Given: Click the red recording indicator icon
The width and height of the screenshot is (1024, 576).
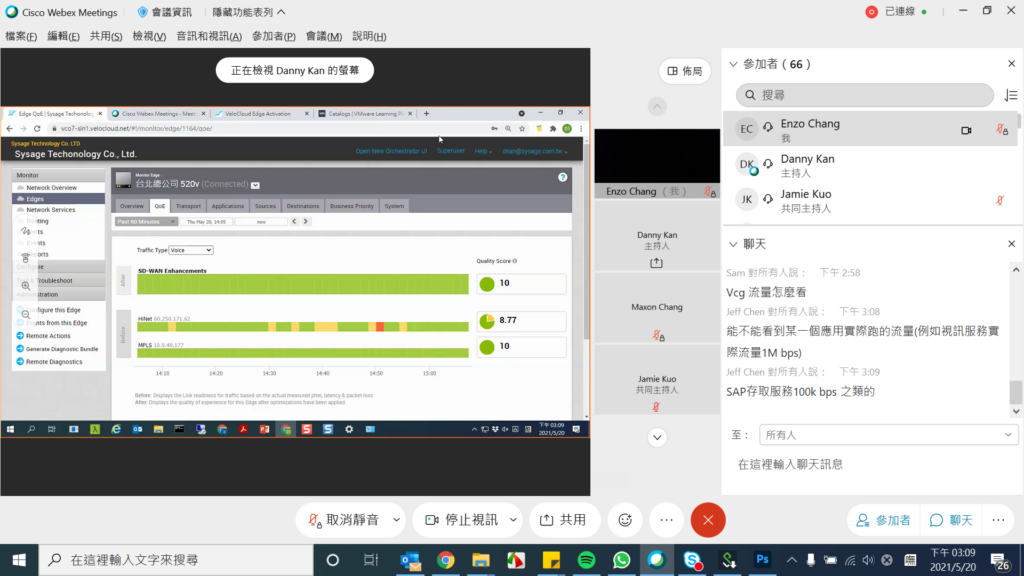Looking at the screenshot, I should 871,12.
